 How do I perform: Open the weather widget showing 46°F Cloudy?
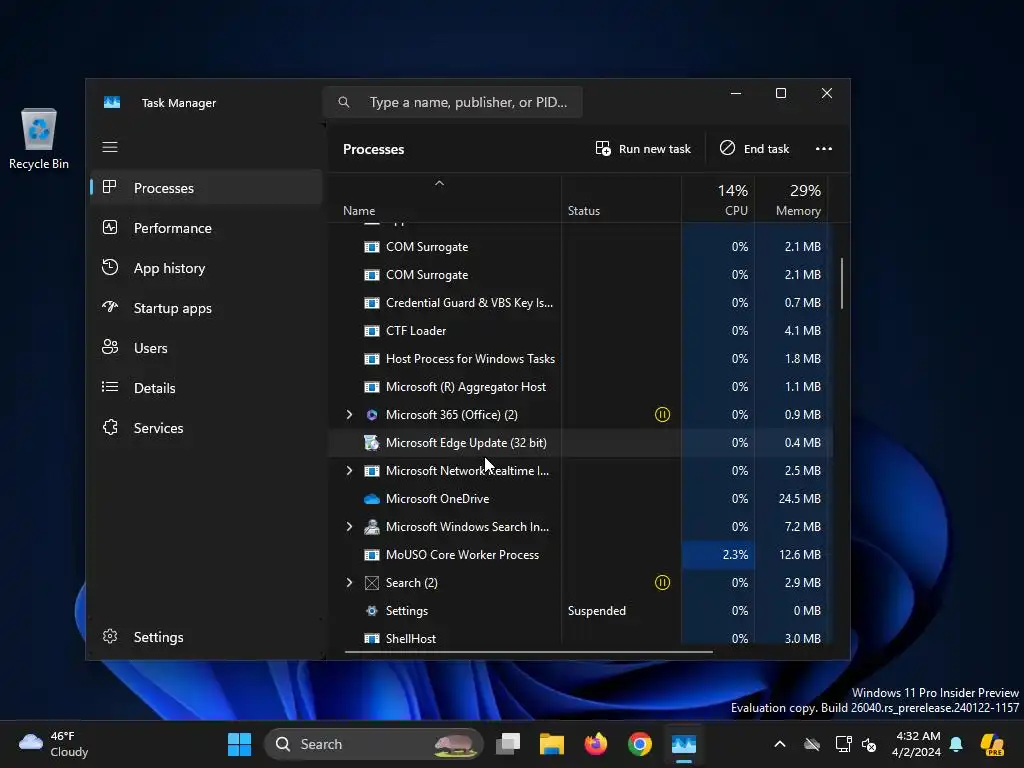(x=54, y=744)
